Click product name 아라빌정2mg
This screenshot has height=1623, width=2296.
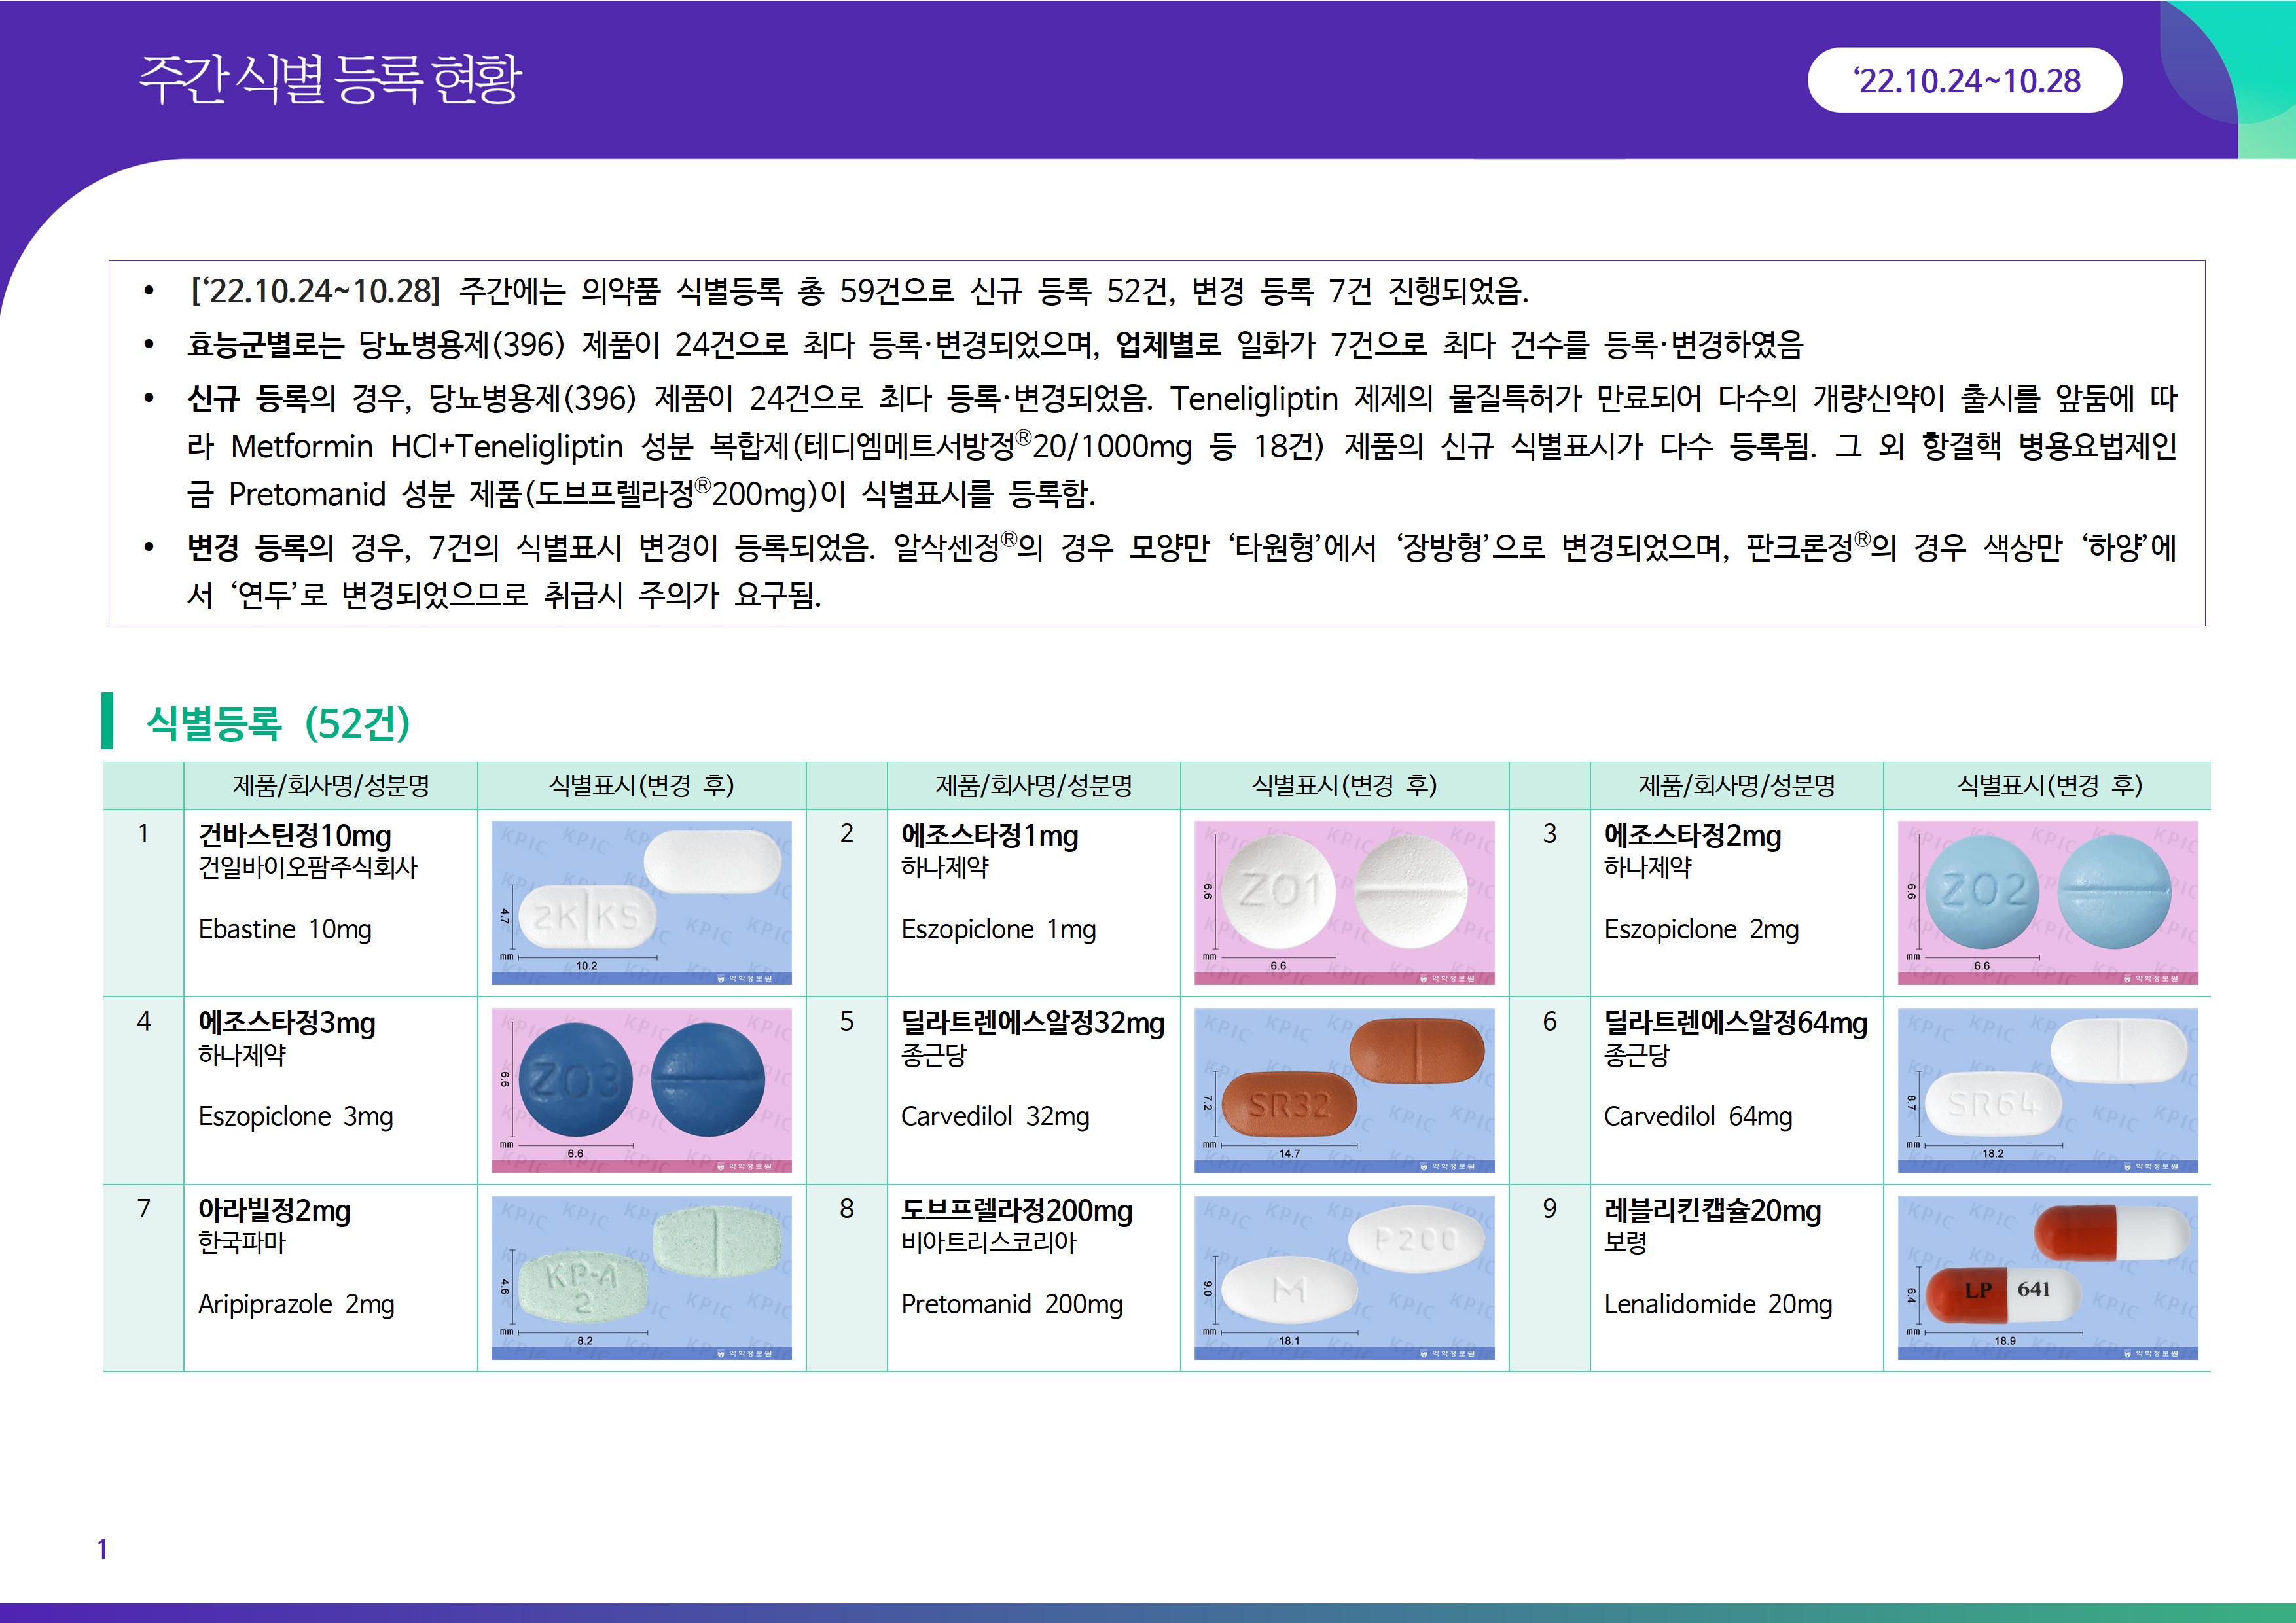tap(274, 1211)
